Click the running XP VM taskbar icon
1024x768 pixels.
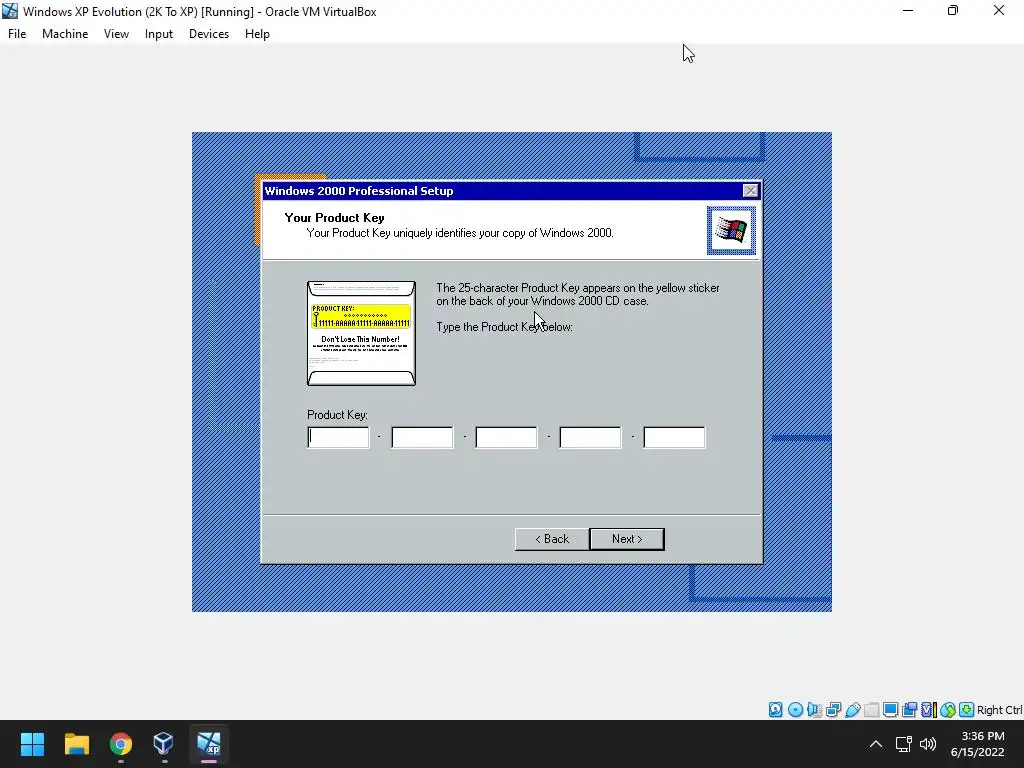point(209,744)
